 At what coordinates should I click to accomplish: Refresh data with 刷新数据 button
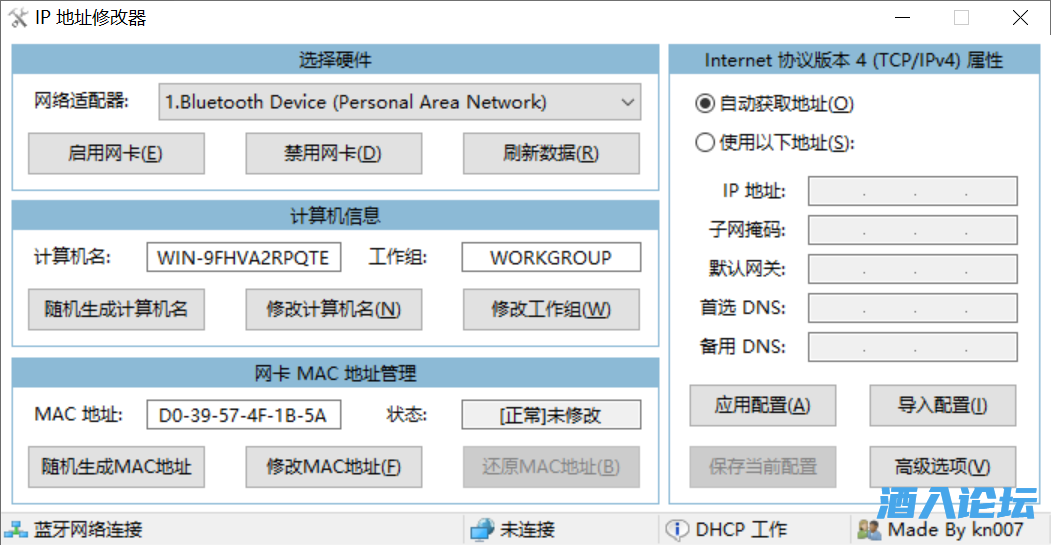pos(551,154)
